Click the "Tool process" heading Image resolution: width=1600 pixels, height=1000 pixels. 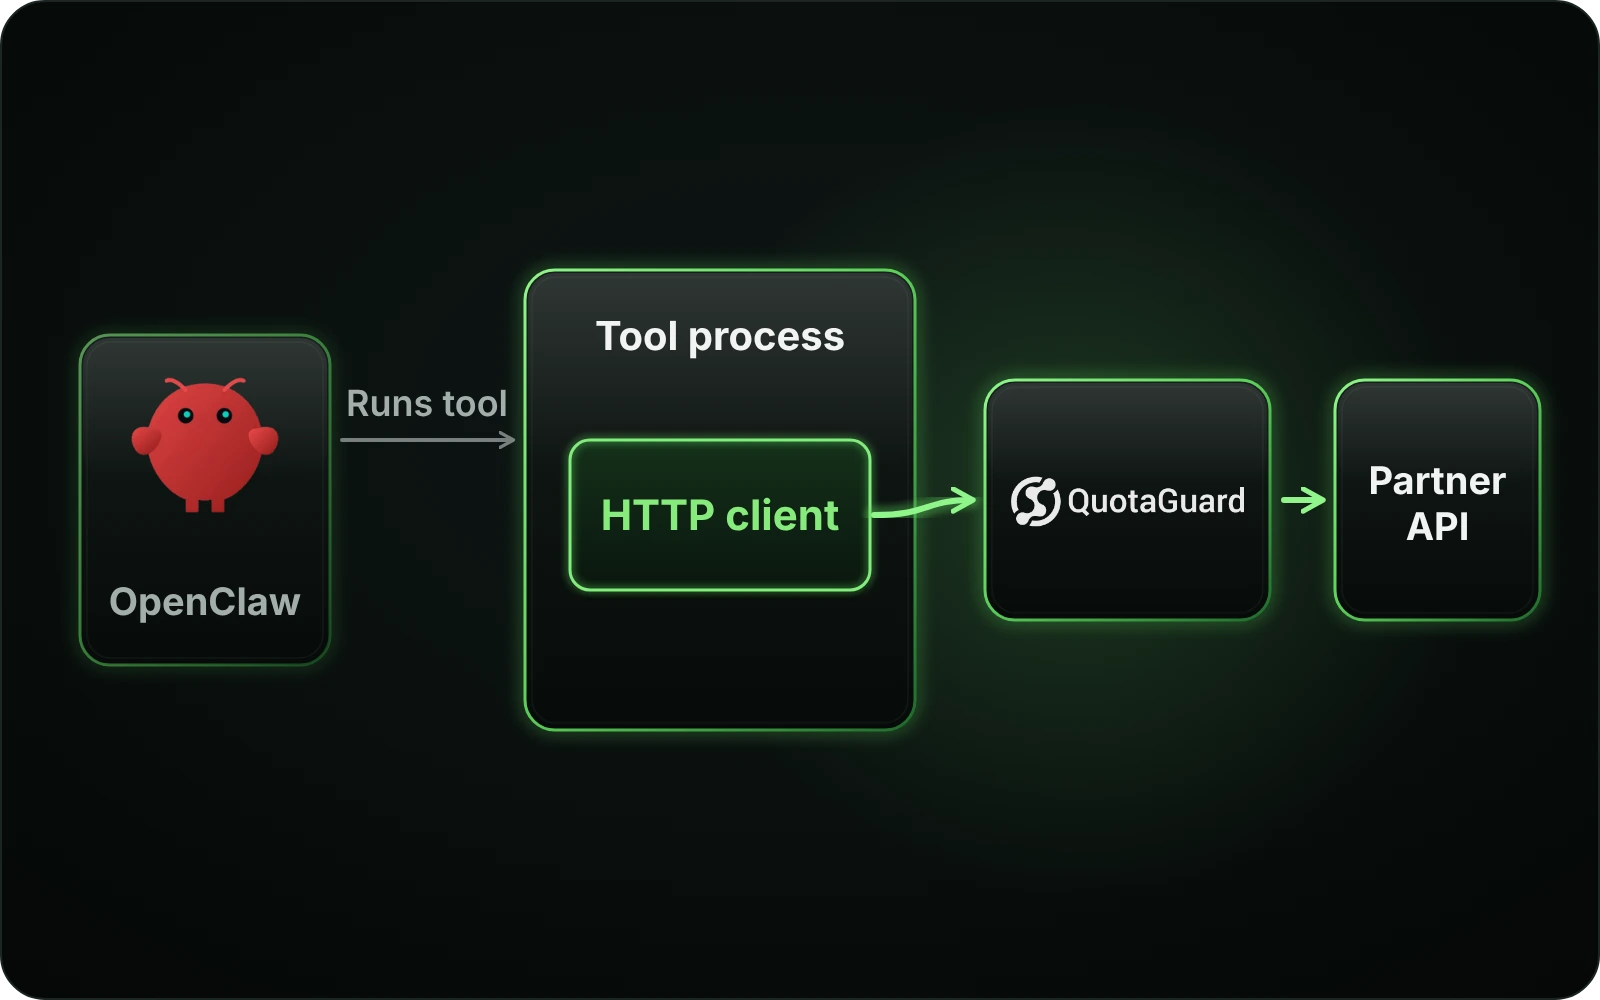[720, 337]
